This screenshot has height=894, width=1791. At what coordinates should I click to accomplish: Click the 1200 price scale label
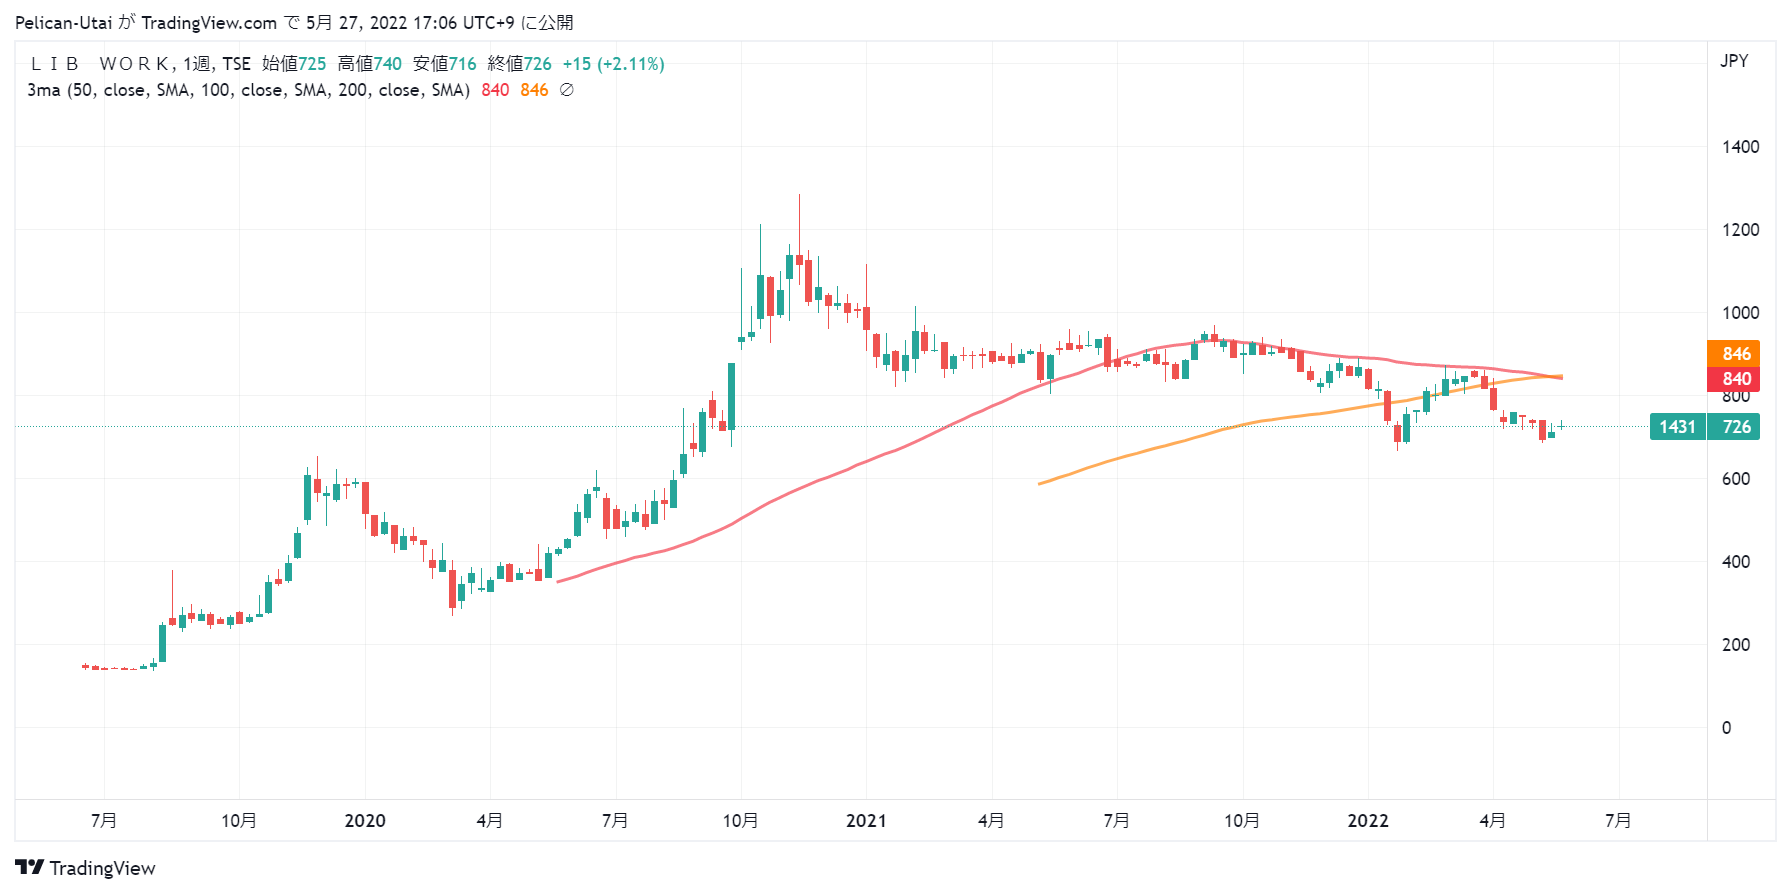point(1740,230)
